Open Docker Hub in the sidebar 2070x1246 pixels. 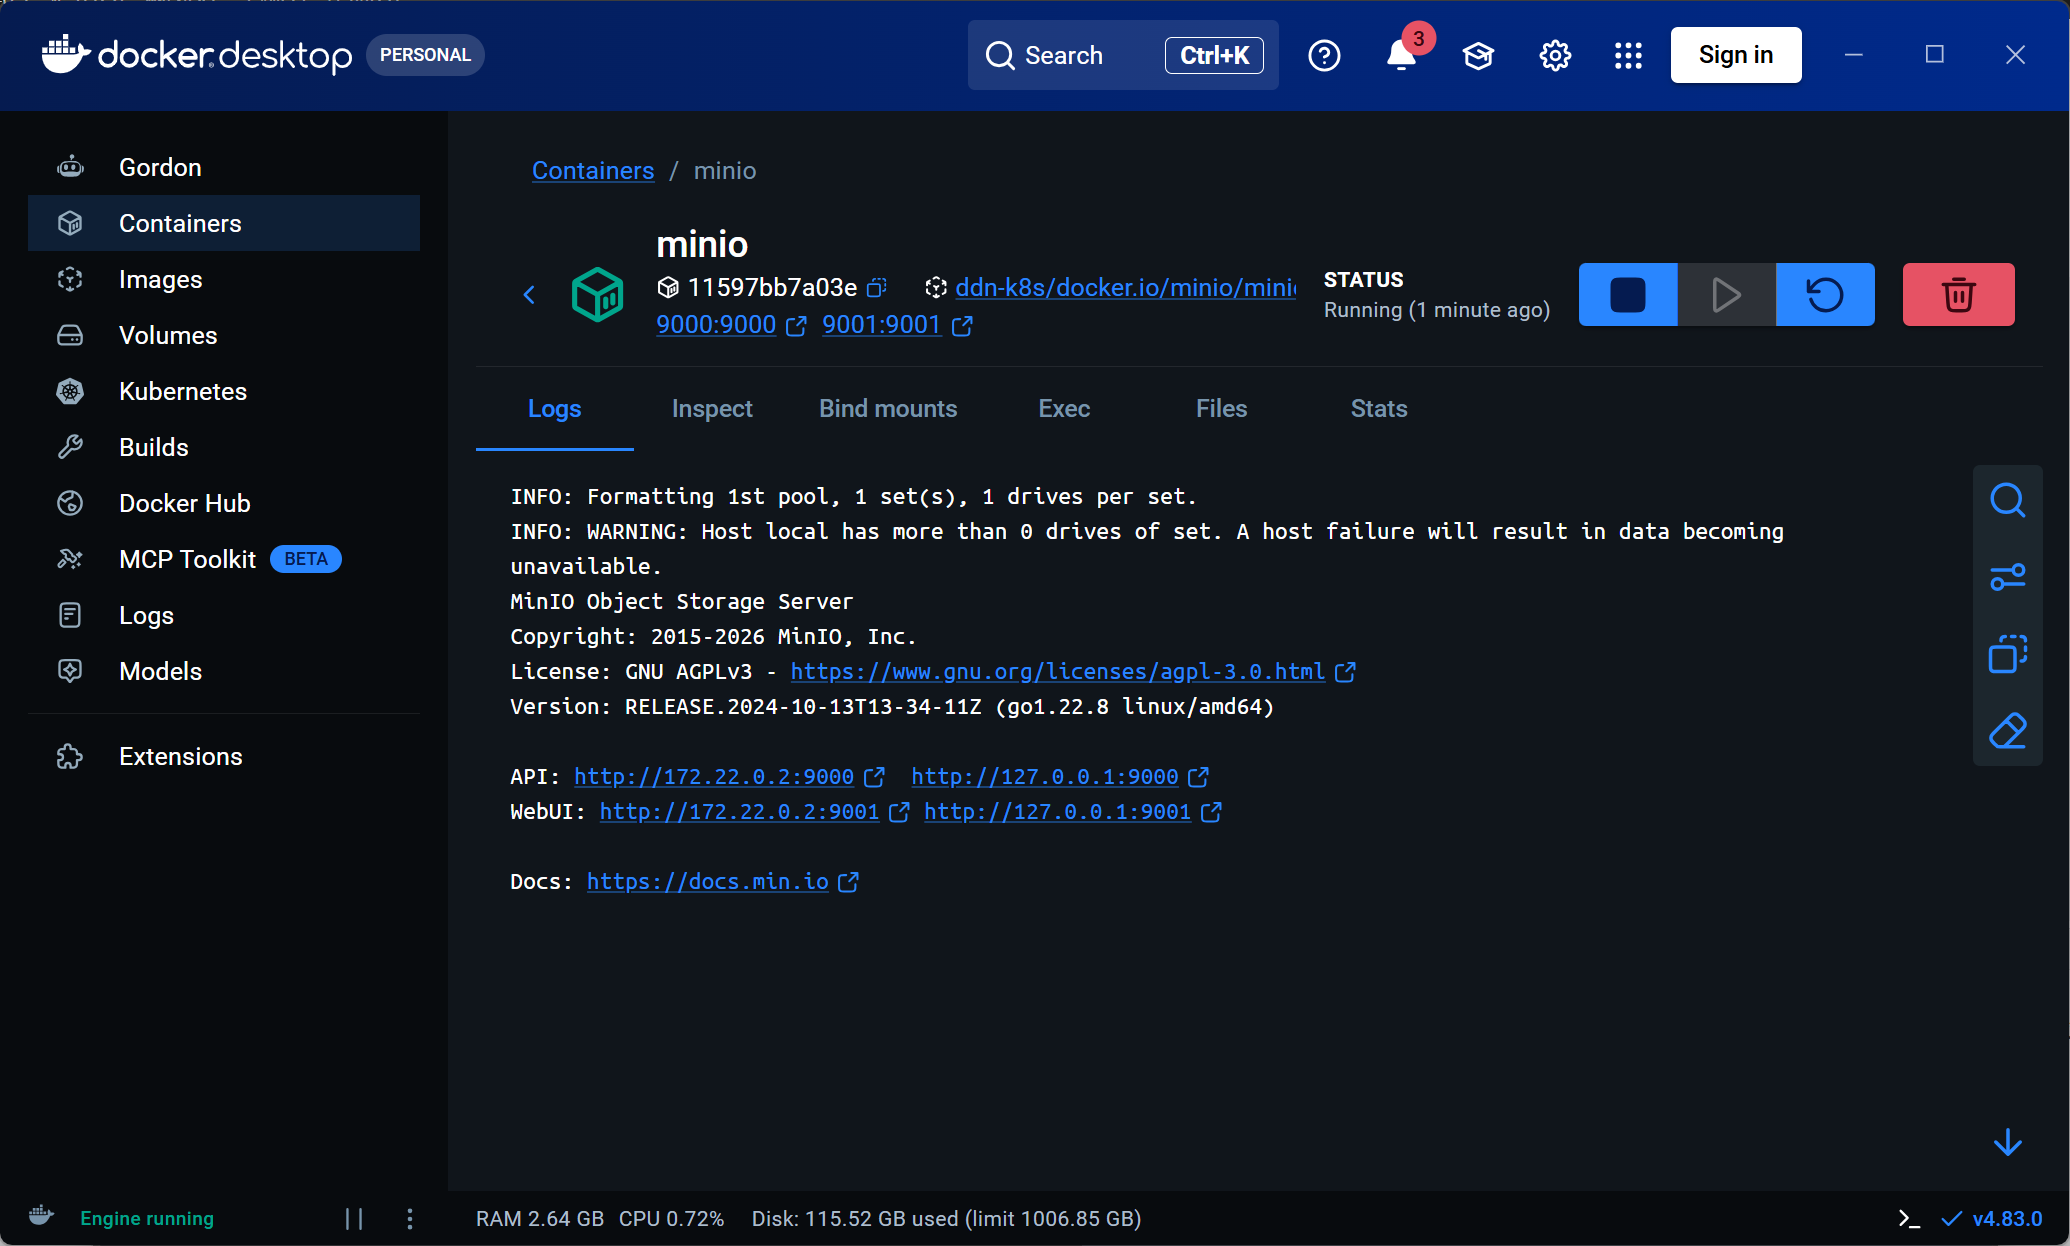point(224,503)
